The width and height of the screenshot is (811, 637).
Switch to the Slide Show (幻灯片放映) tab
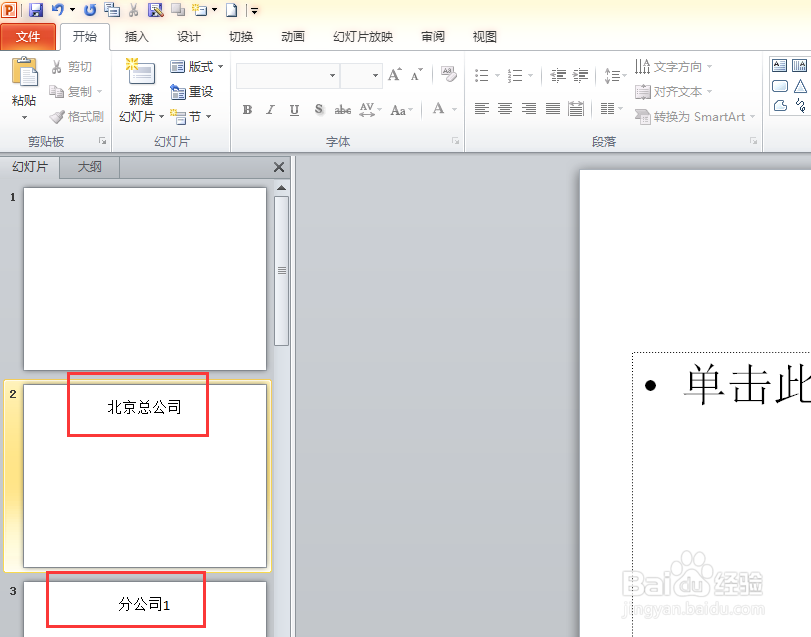click(x=363, y=37)
